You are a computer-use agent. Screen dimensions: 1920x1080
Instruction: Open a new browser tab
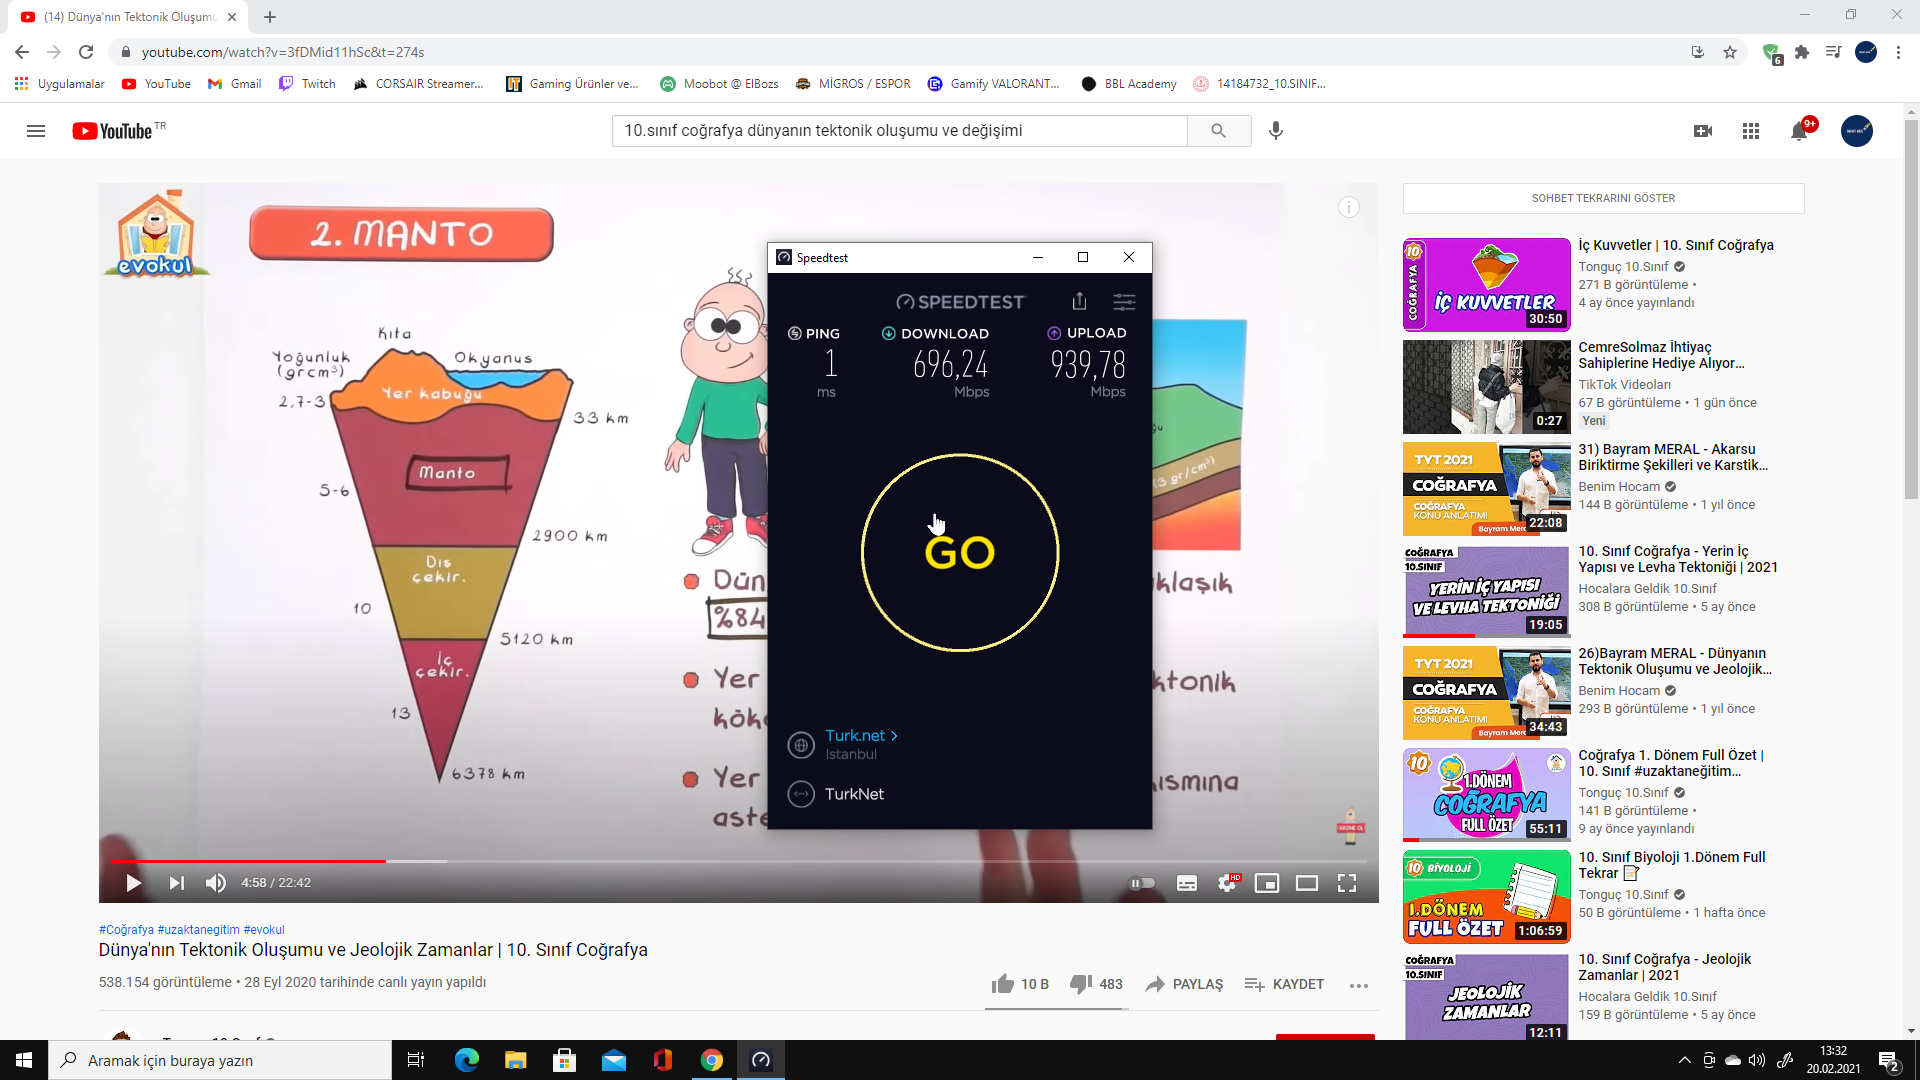270,17
